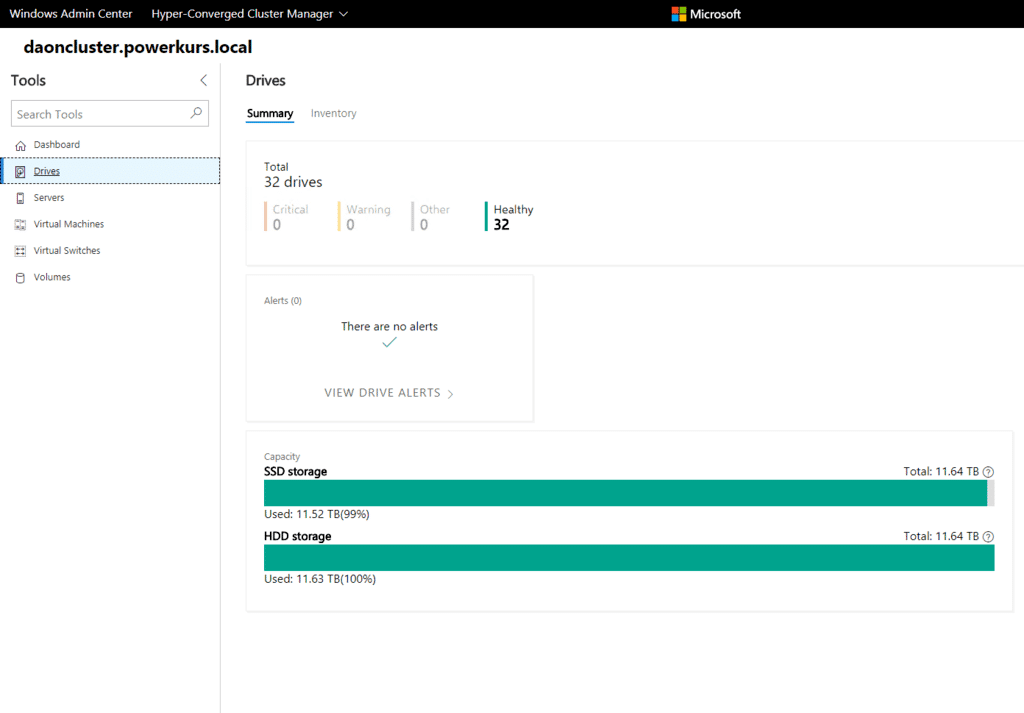This screenshot has width=1024, height=713.
Task: Select the Summary tab
Action: 270,113
